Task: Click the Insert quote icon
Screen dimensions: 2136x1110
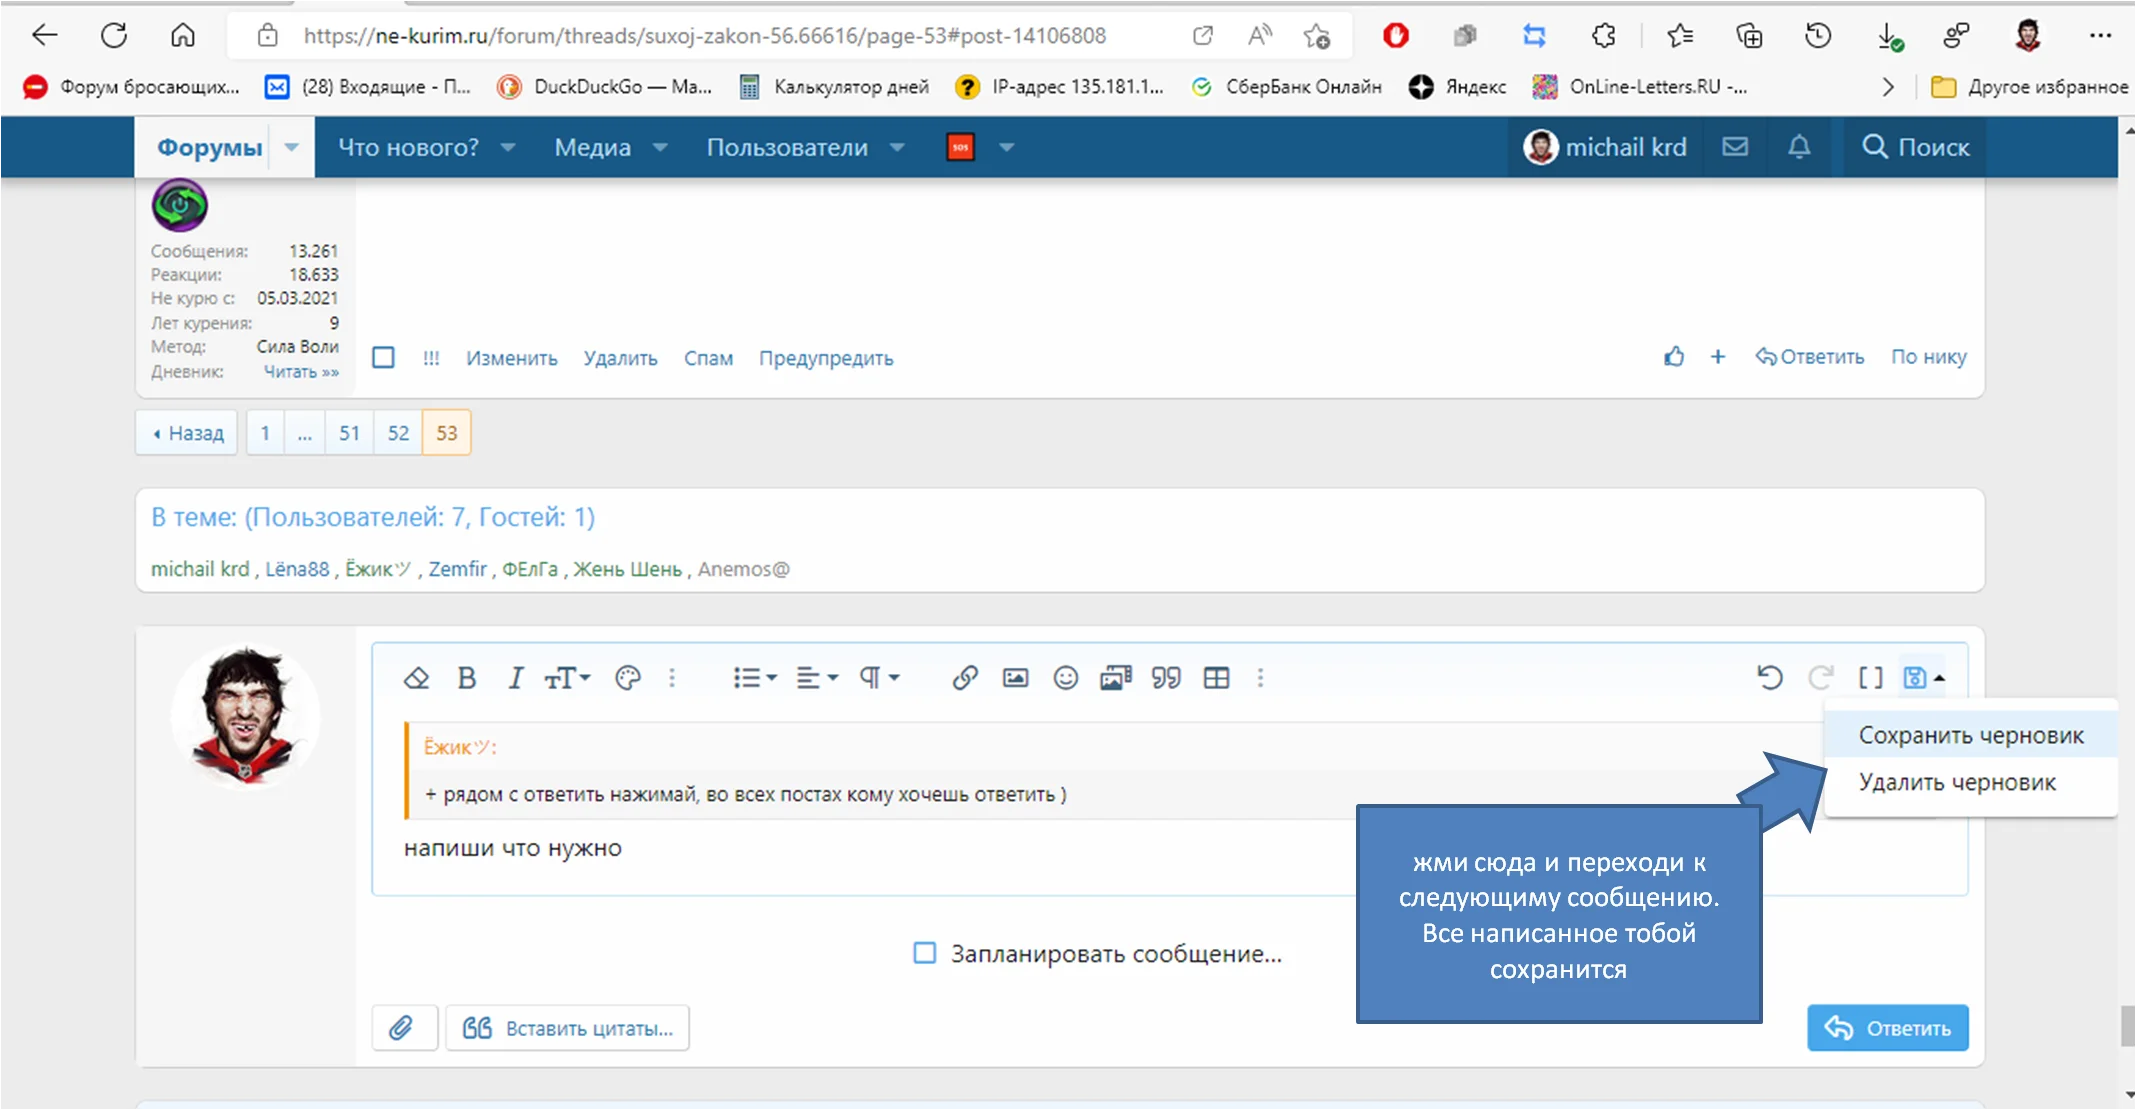Action: click(x=1165, y=678)
